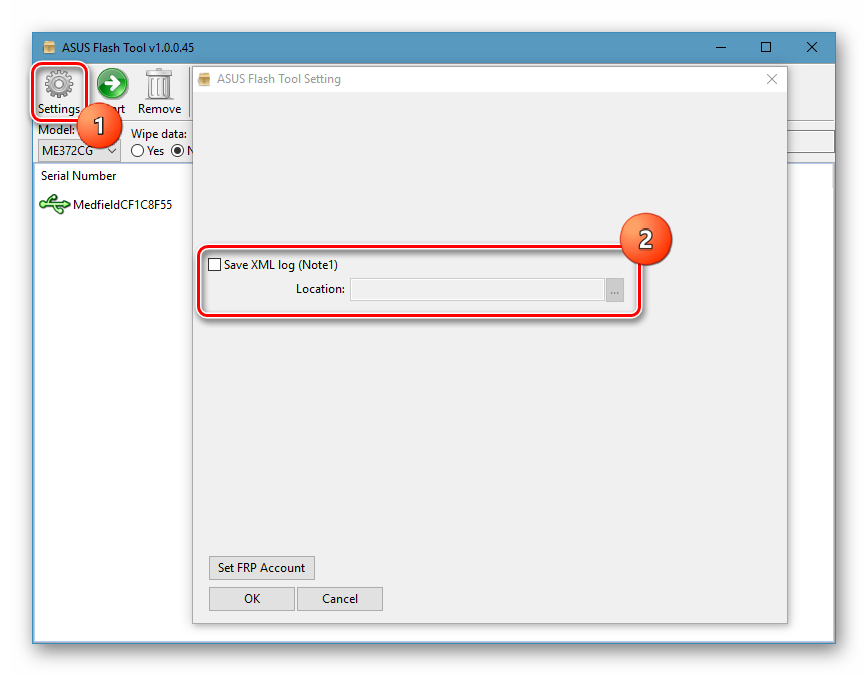Click the Serial Number column header
The image size is (868, 676).
[x=79, y=176]
